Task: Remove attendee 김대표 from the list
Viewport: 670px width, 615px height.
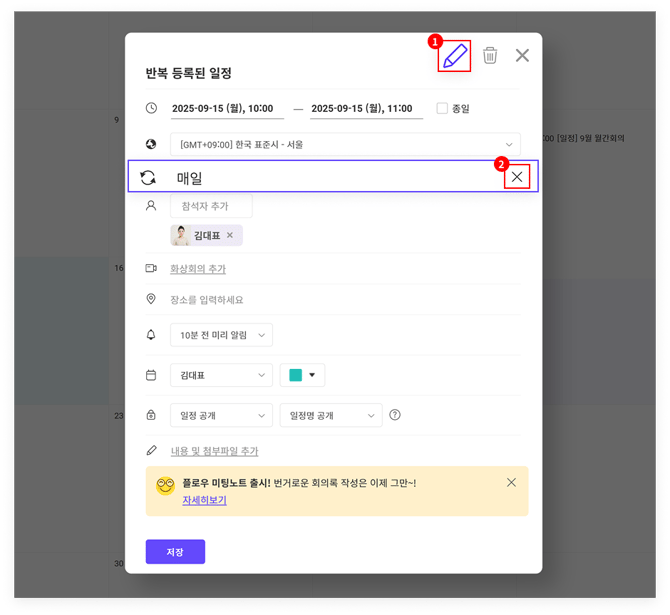Action: coord(230,236)
